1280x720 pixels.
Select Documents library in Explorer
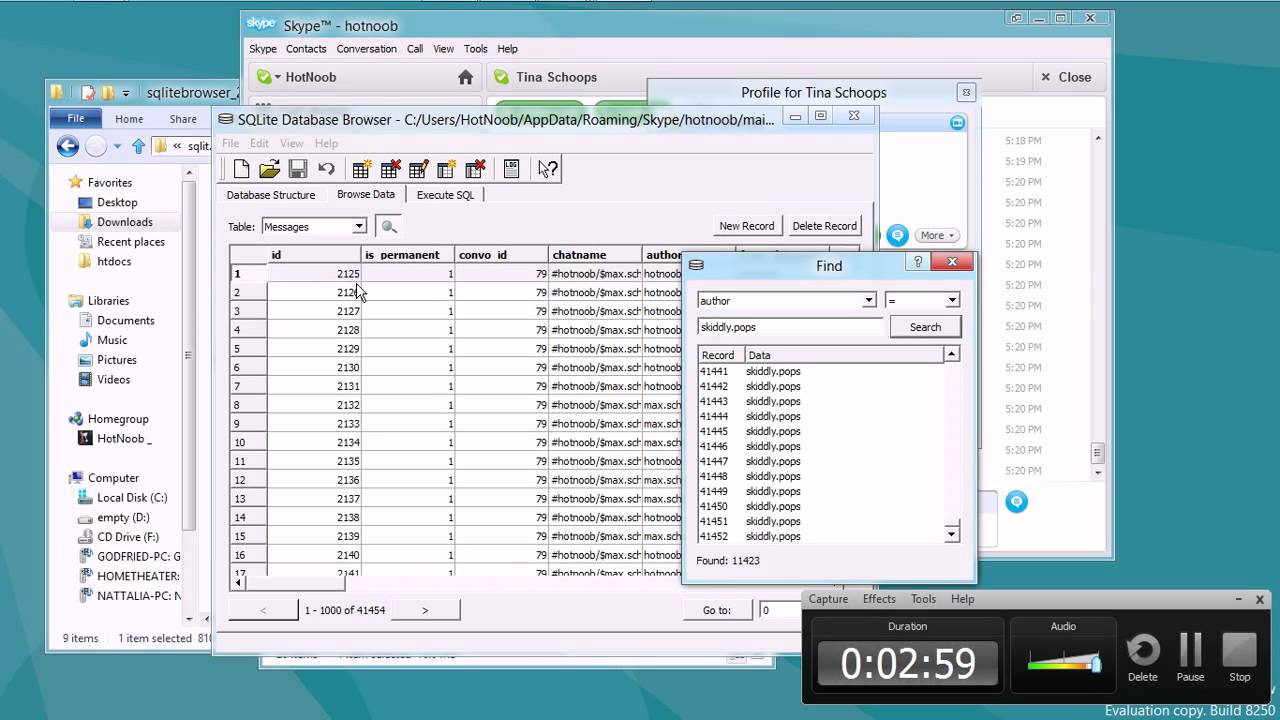click(x=125, y=321)
